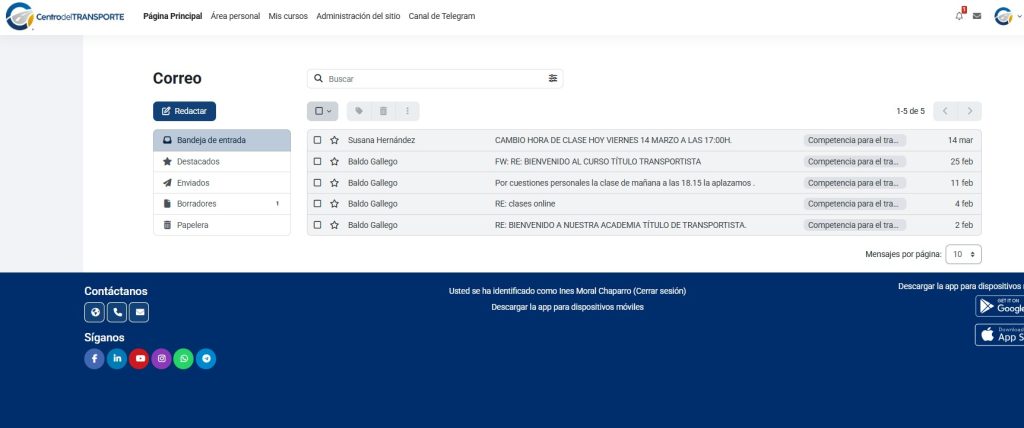1024x428 pixels.
Task: Open Página Principal menu item
Action: pyautogui.click(x=172, y=16)
